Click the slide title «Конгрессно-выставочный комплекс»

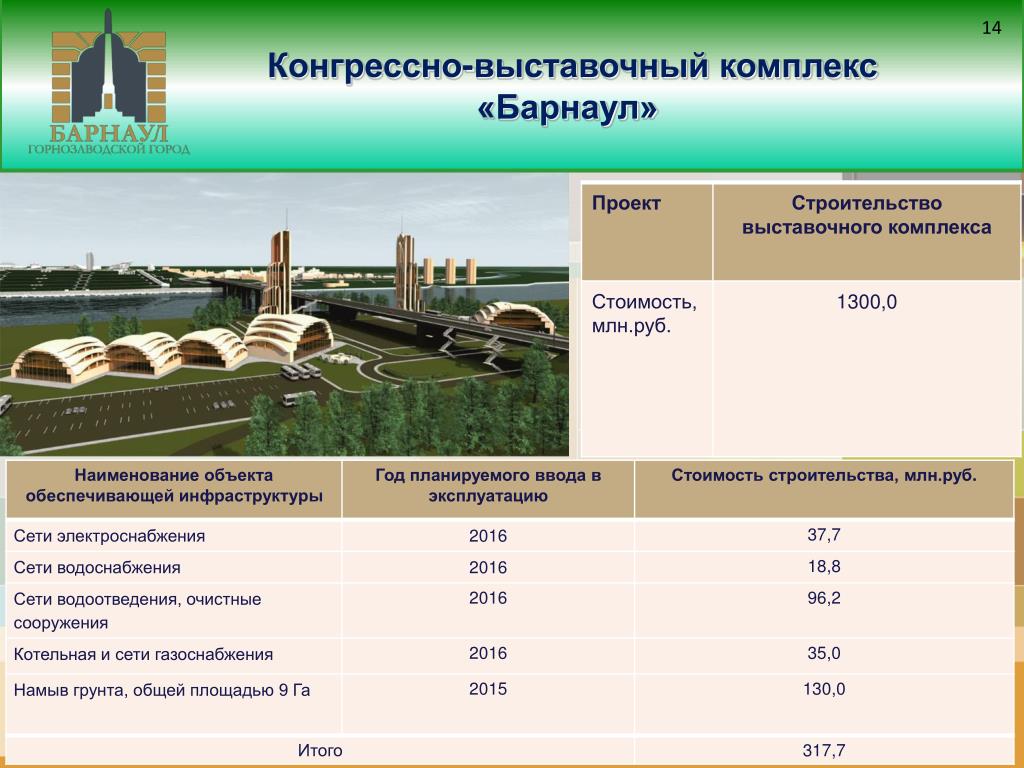pos(573,67)
